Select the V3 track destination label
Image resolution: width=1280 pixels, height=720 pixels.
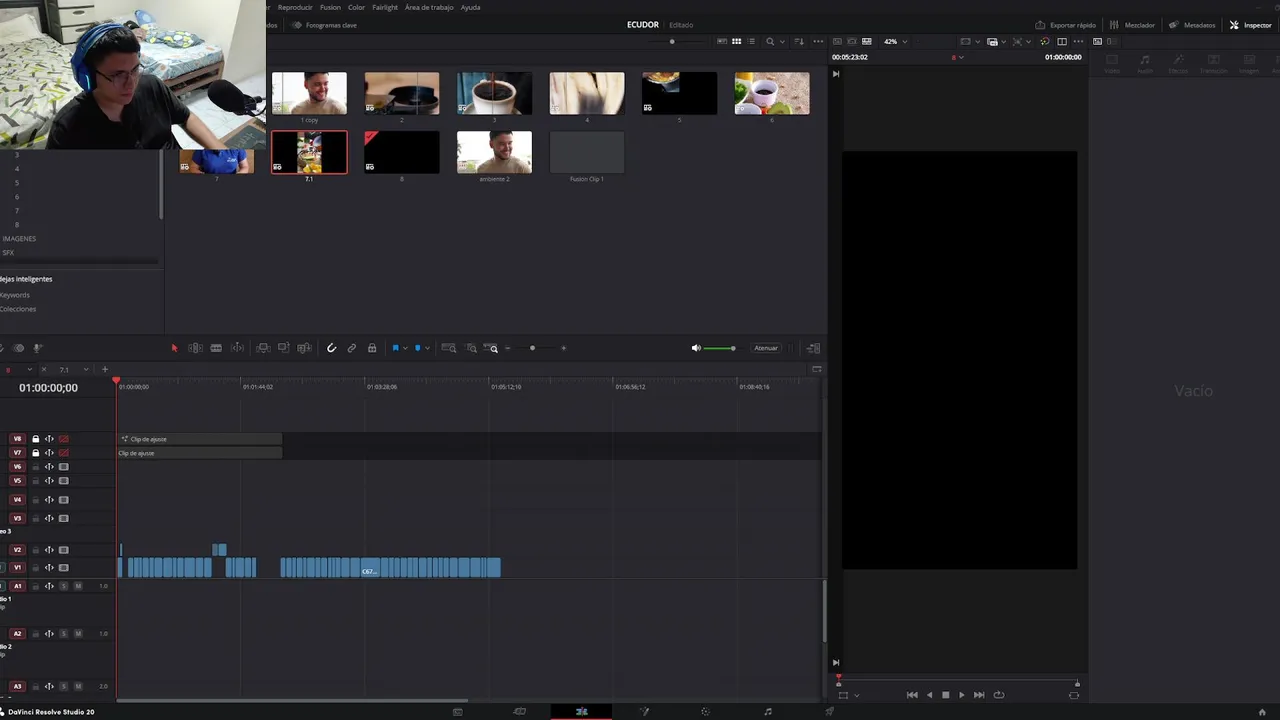coord(17,518)
